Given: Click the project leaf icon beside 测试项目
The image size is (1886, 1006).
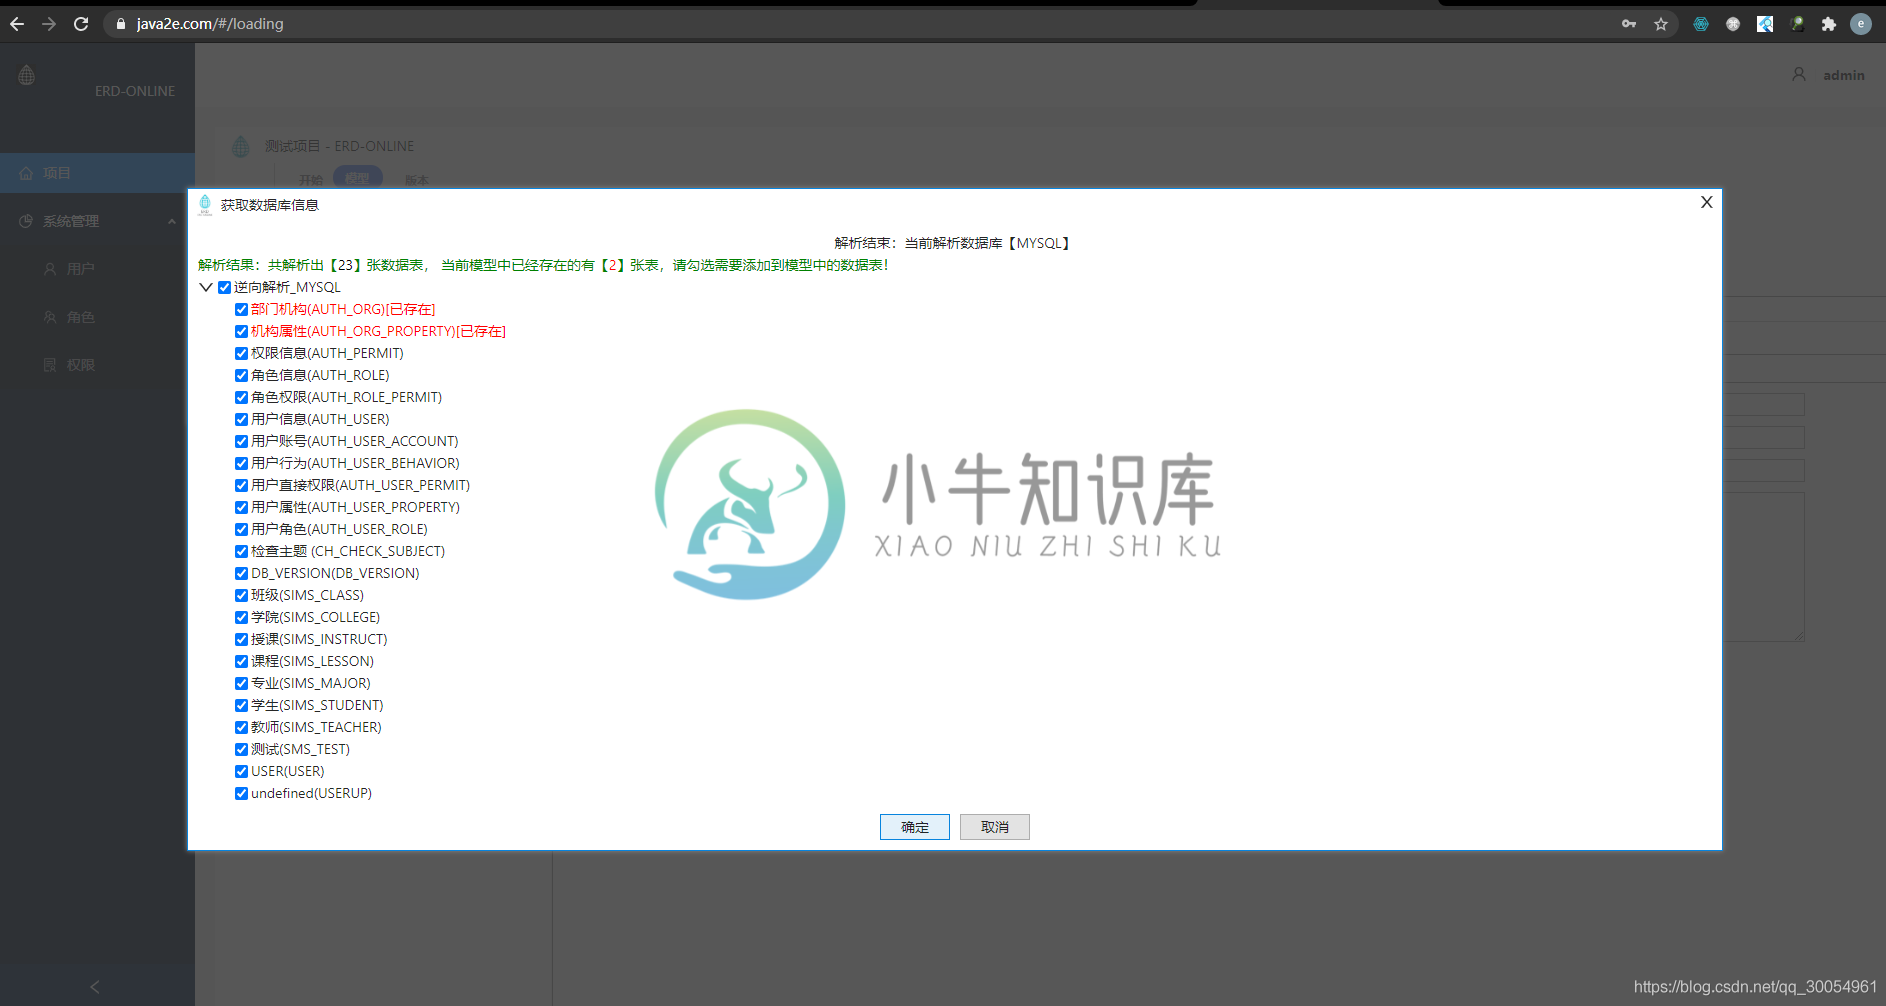Looking at the screenshot, I should pyautogui.click(x=240, y=147).
